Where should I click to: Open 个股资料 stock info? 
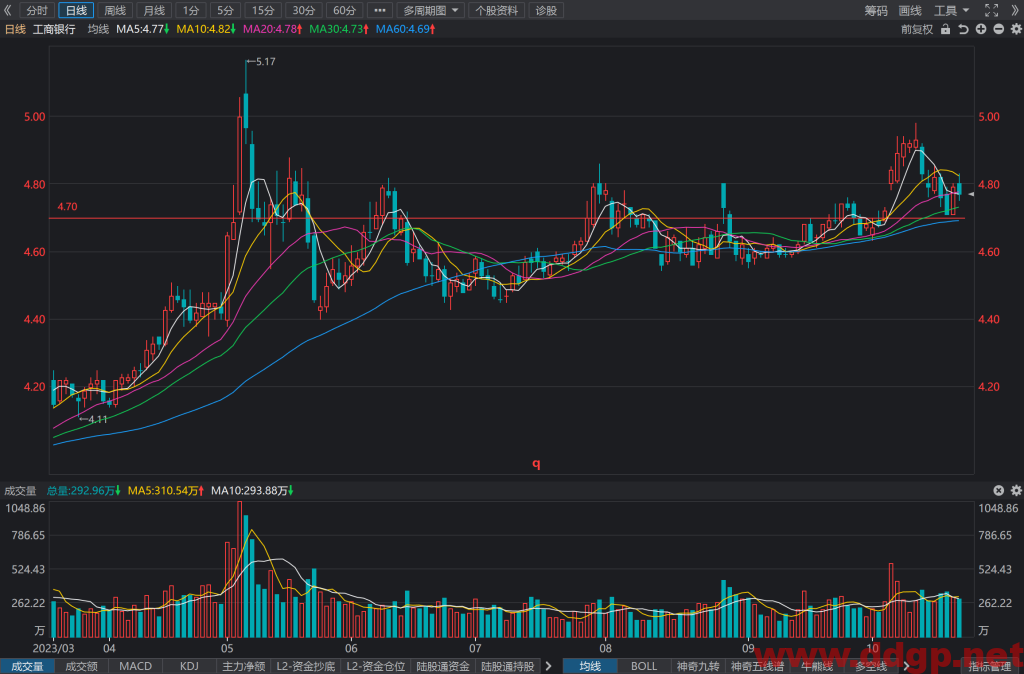[x=497, y=10]
